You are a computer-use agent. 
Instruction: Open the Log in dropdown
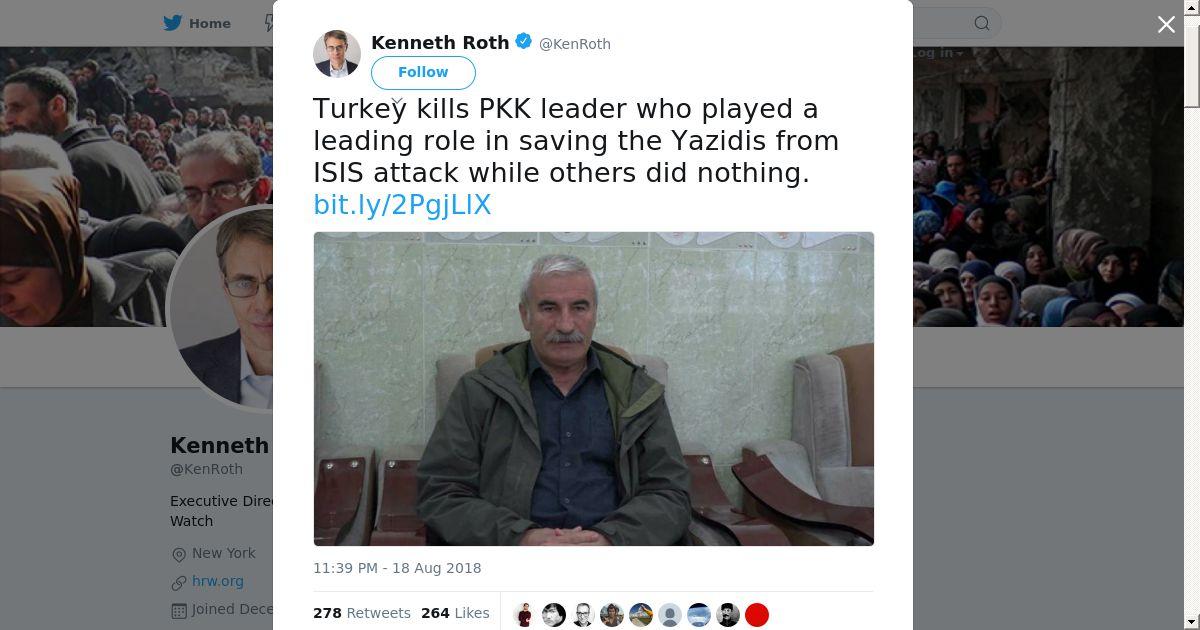[x=937, y=53]
